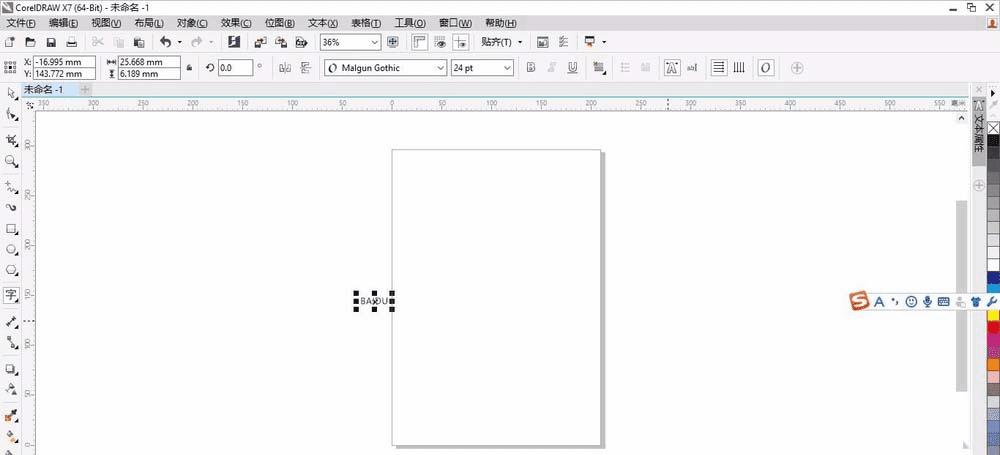Open the Search content icon in the toolbar
Viewport: 1000px width, 455px height.
tap(233, 42)
